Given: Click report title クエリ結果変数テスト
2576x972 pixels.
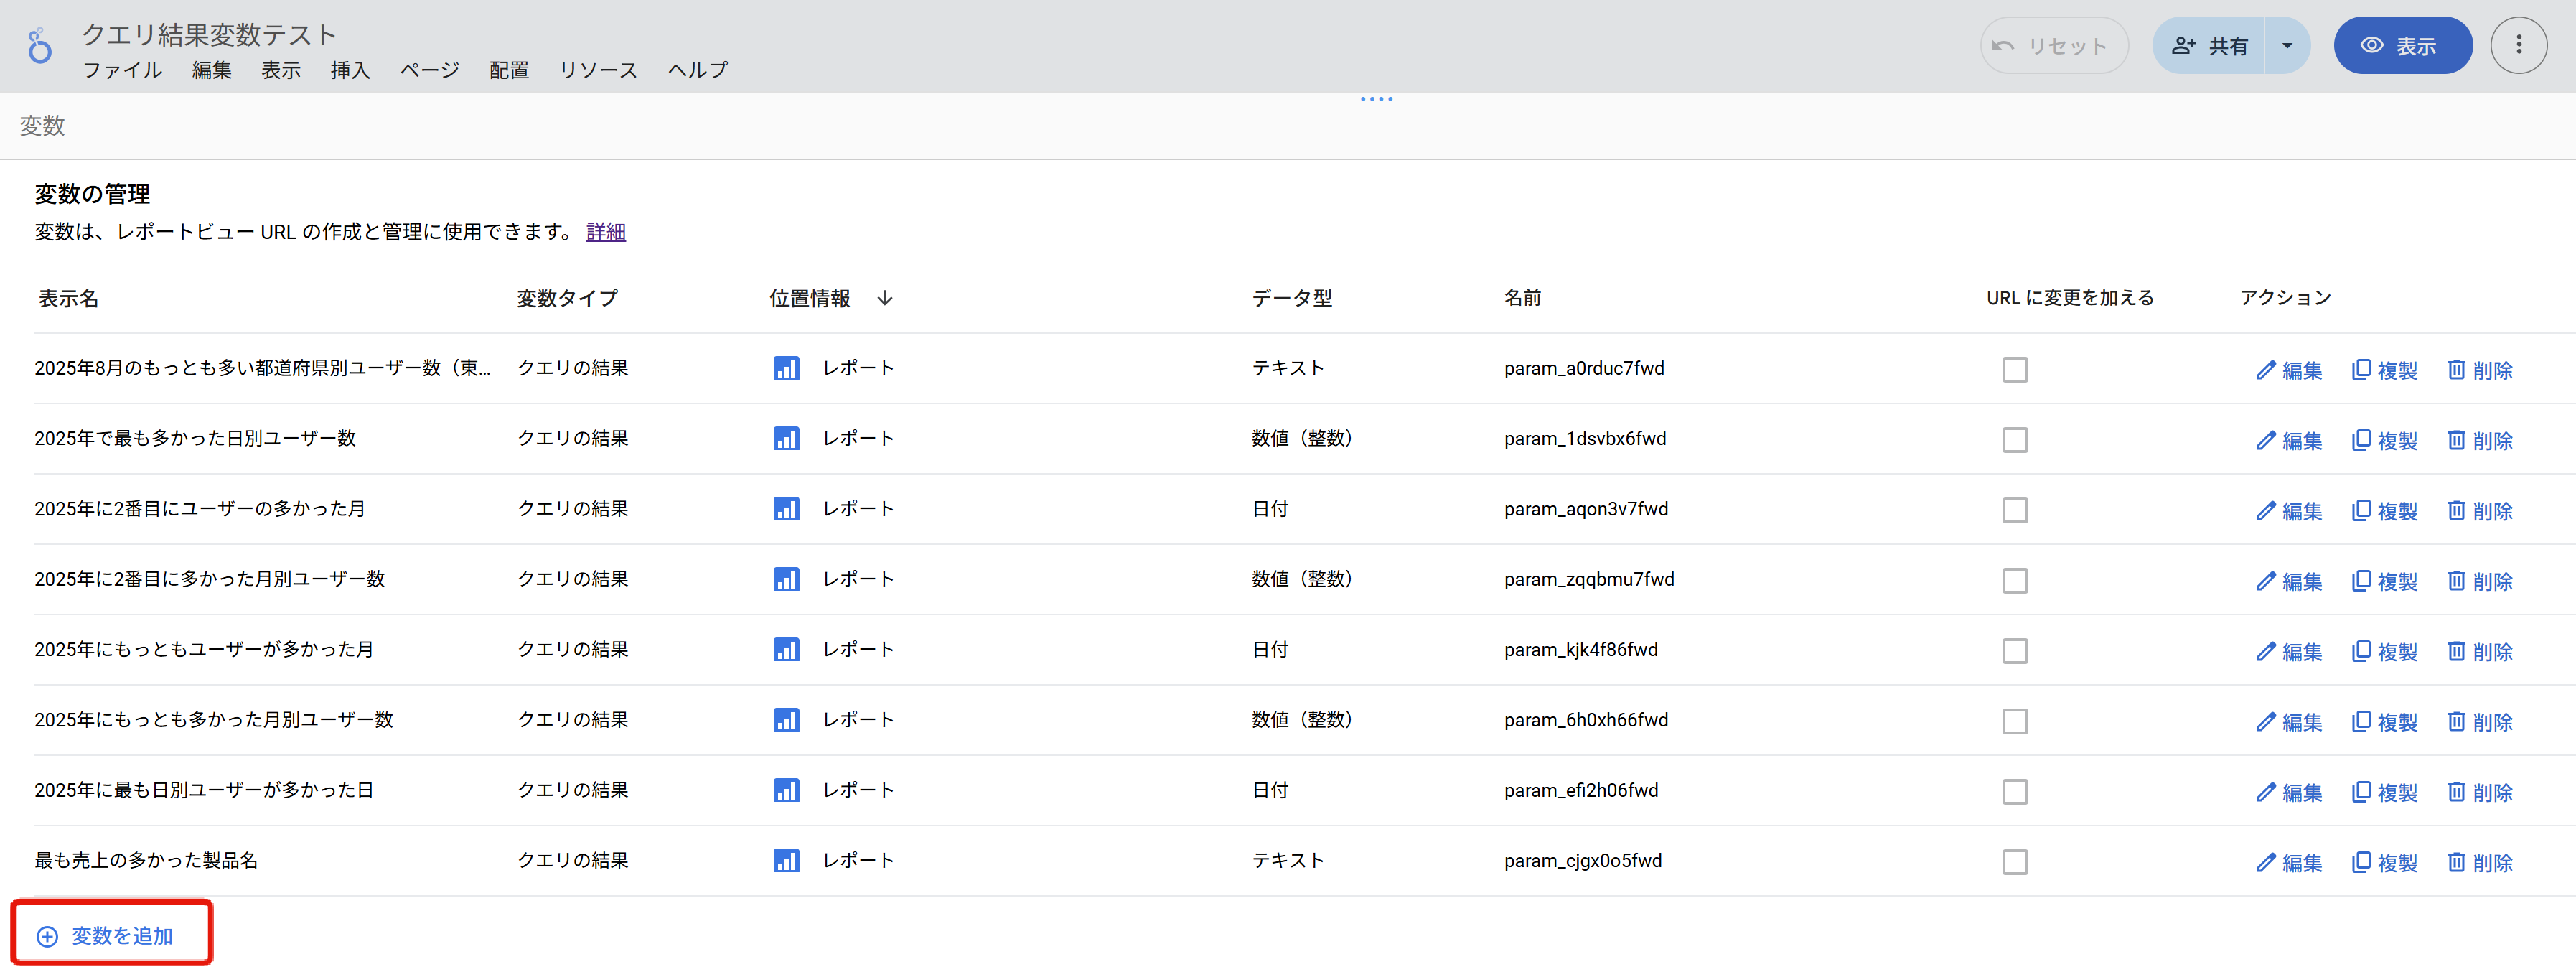Looking at the screenshot, I should click(x=209, y=34).
